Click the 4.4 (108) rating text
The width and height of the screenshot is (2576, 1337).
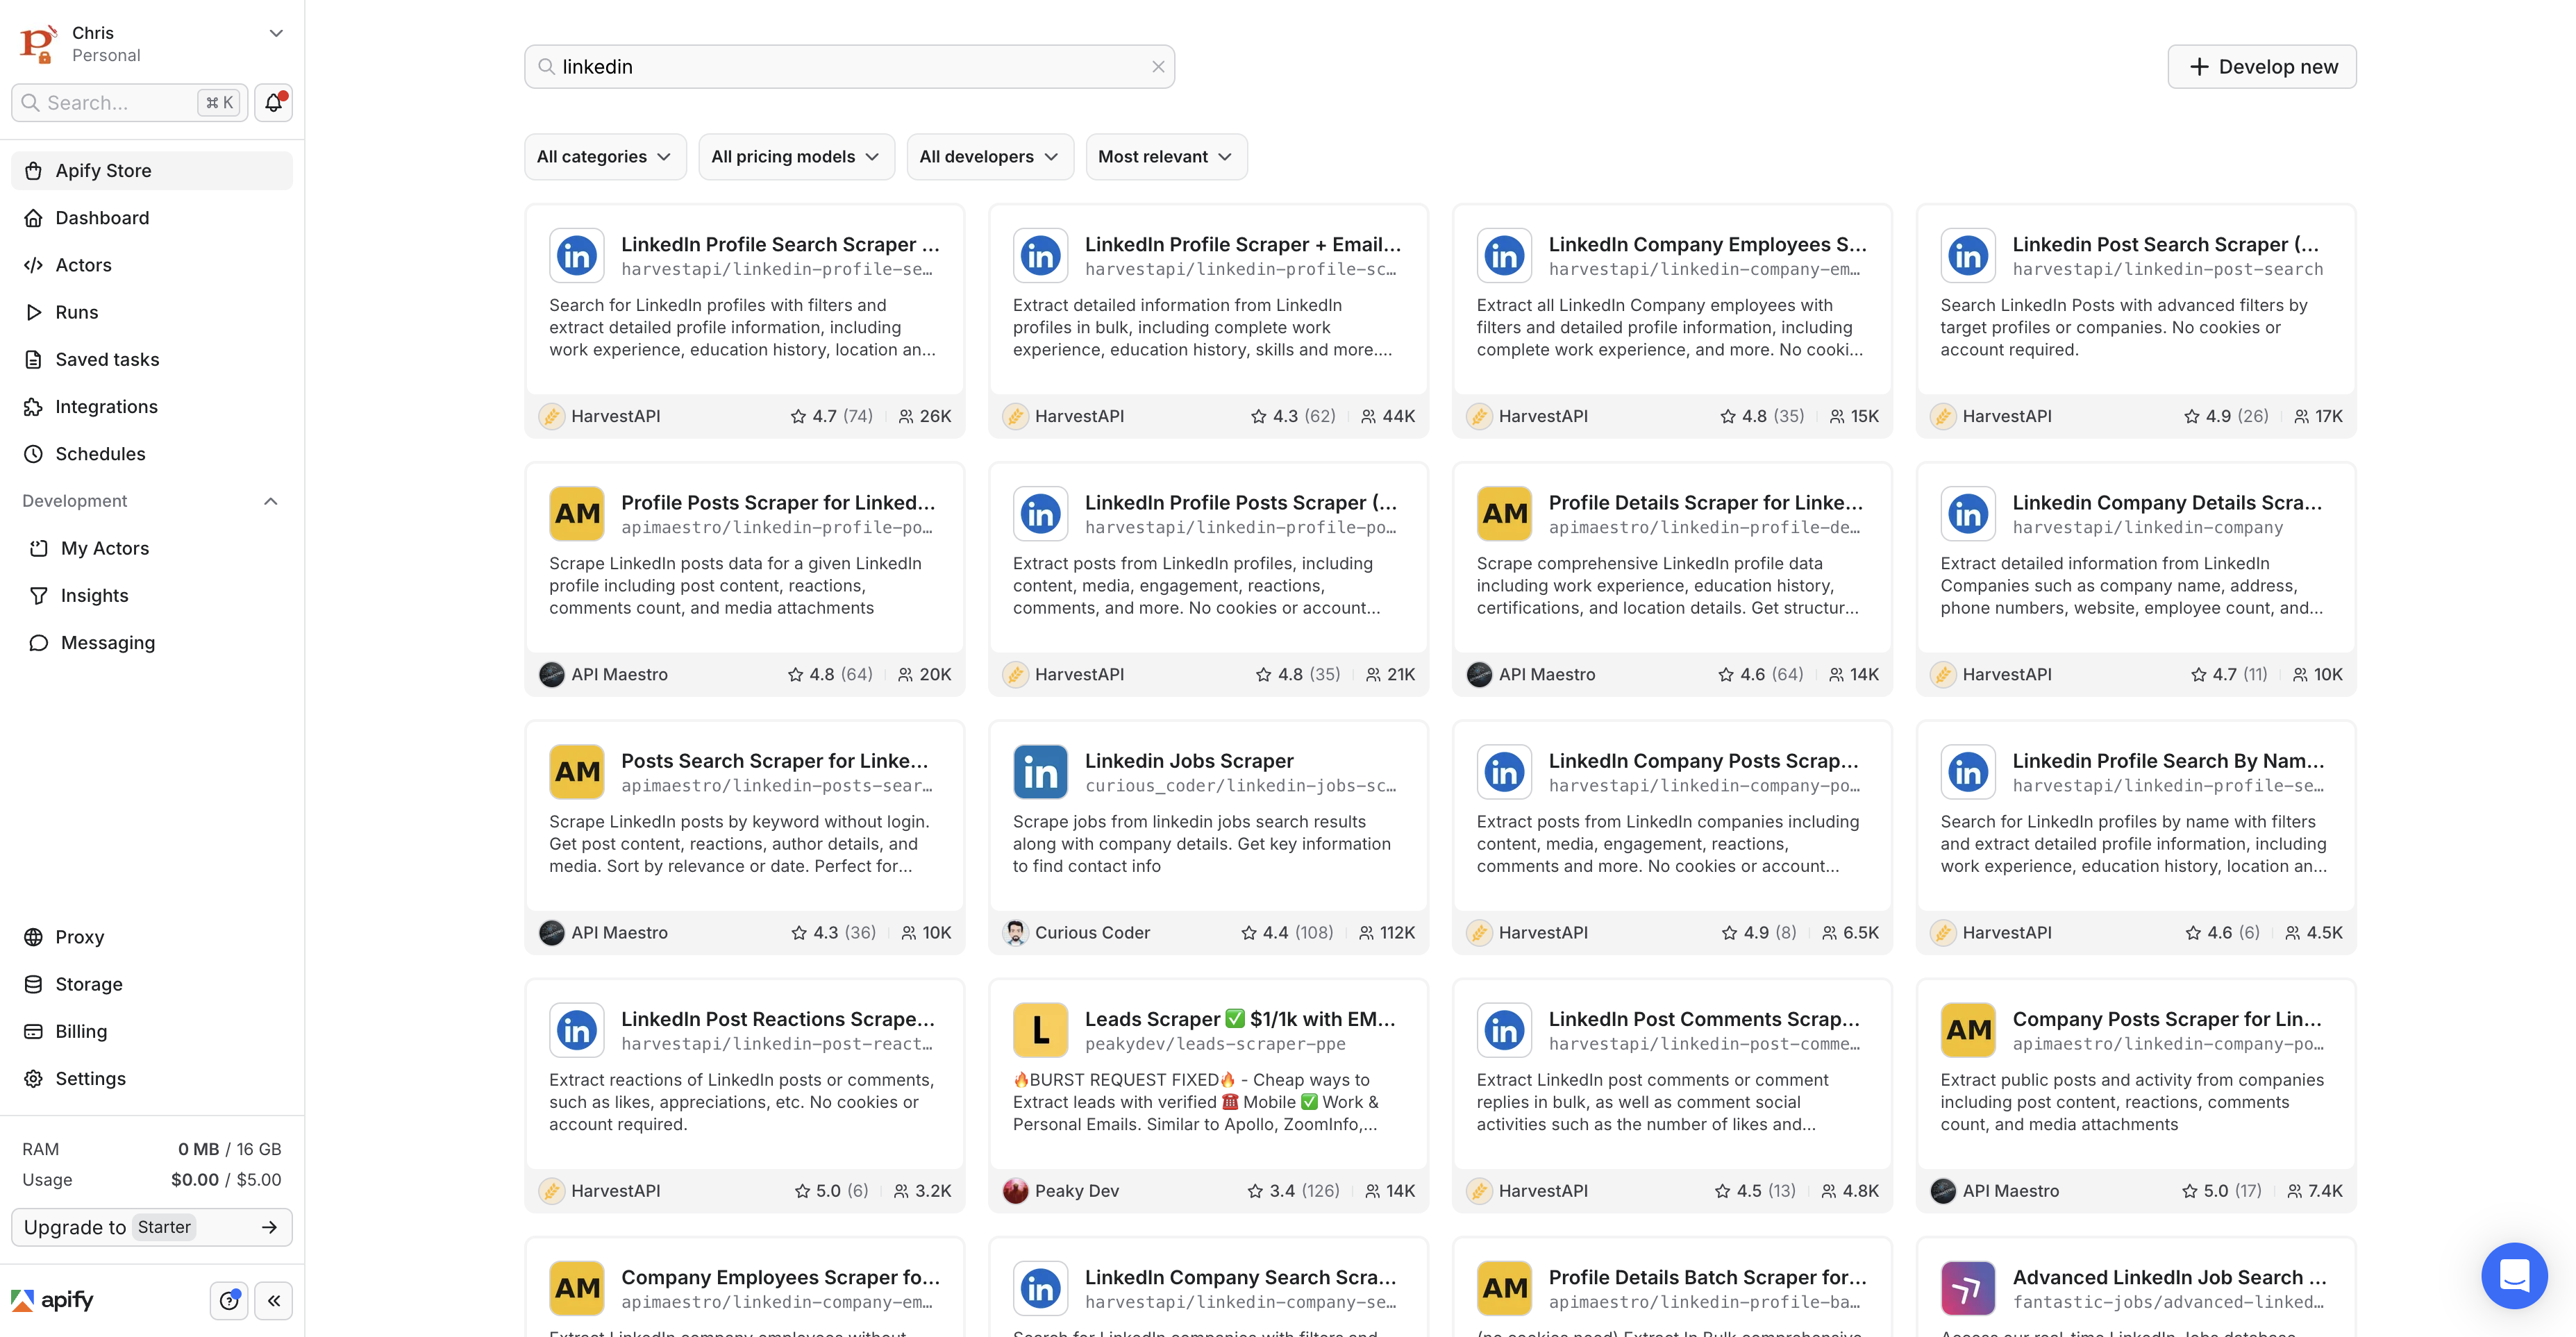coord(1298,933)
